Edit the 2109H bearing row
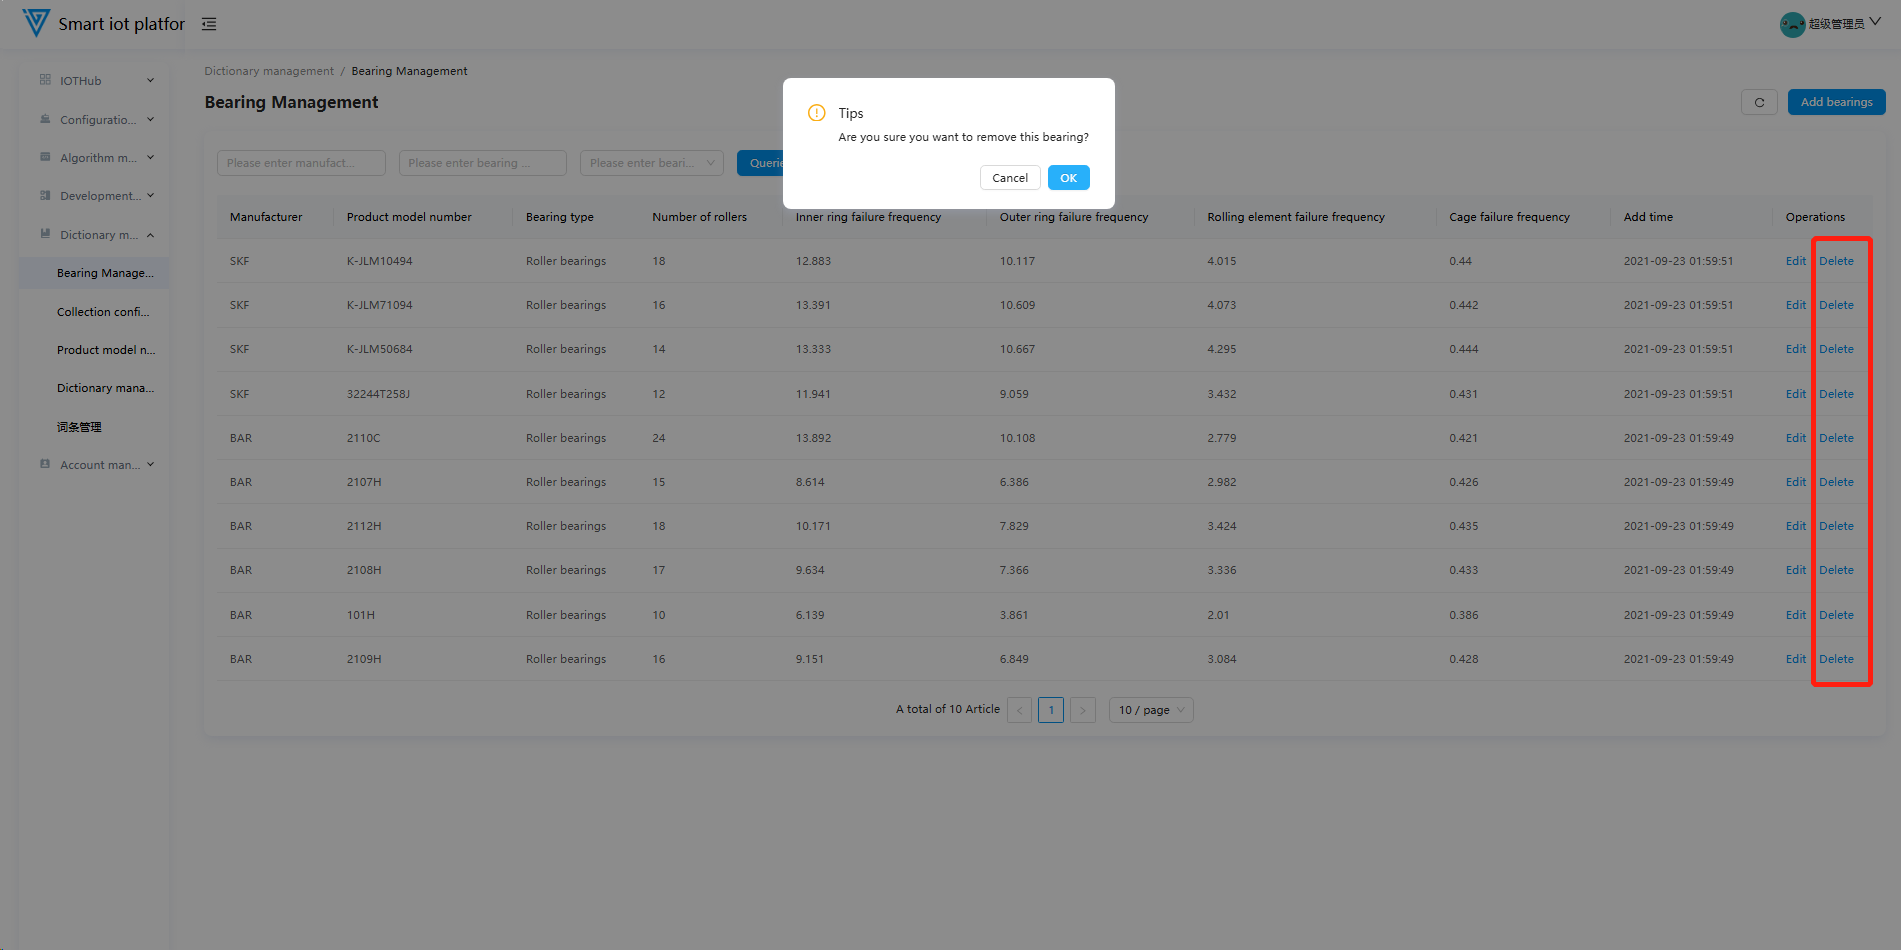 1796,659
